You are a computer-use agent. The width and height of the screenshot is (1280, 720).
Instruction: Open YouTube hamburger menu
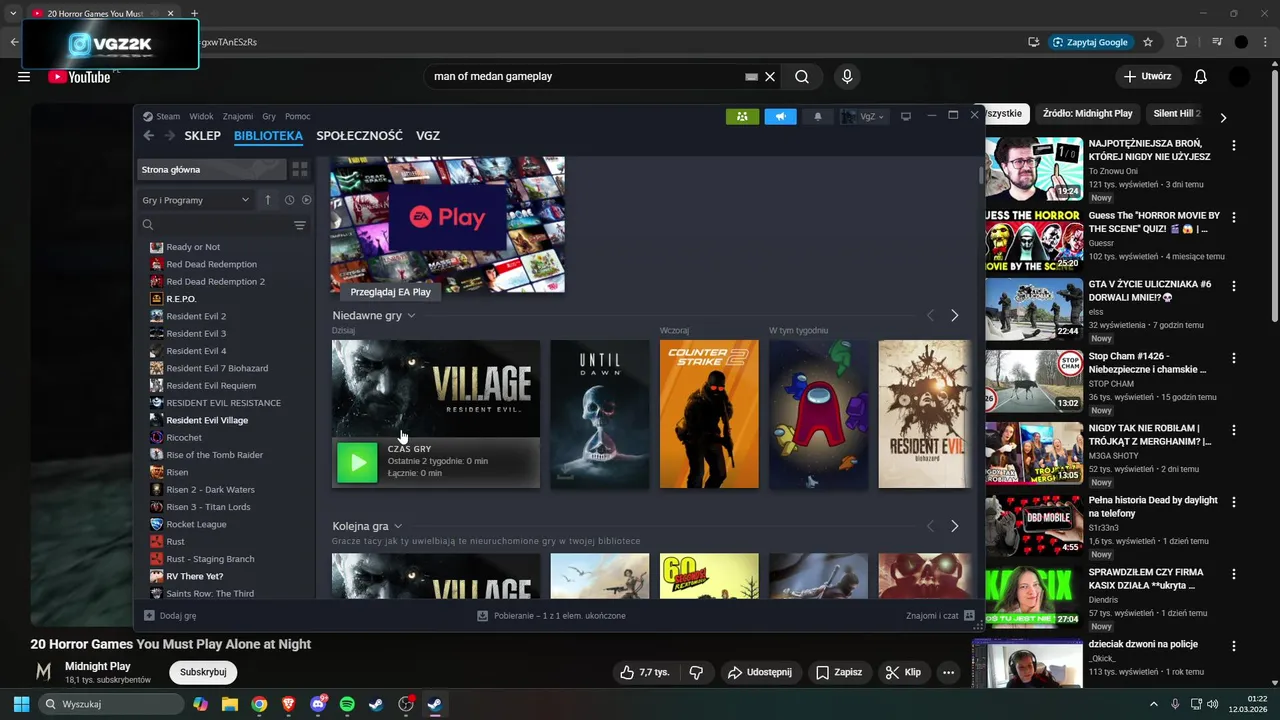pos(24,77)
